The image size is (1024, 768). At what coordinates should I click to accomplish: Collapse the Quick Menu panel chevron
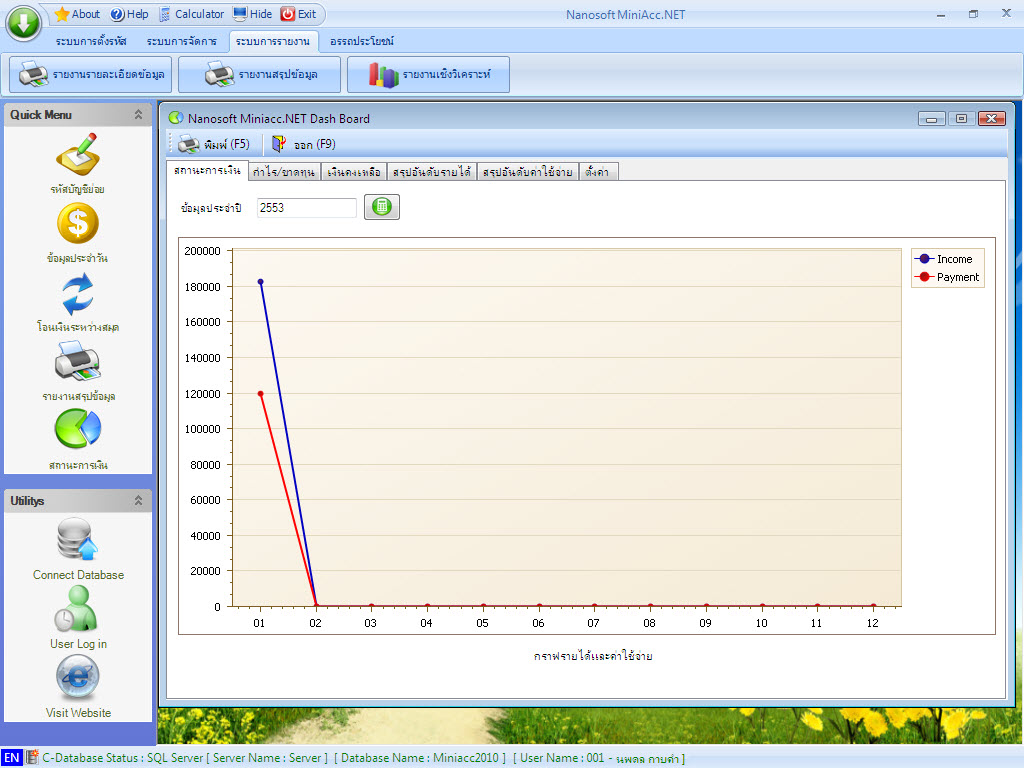pos(138,114)
